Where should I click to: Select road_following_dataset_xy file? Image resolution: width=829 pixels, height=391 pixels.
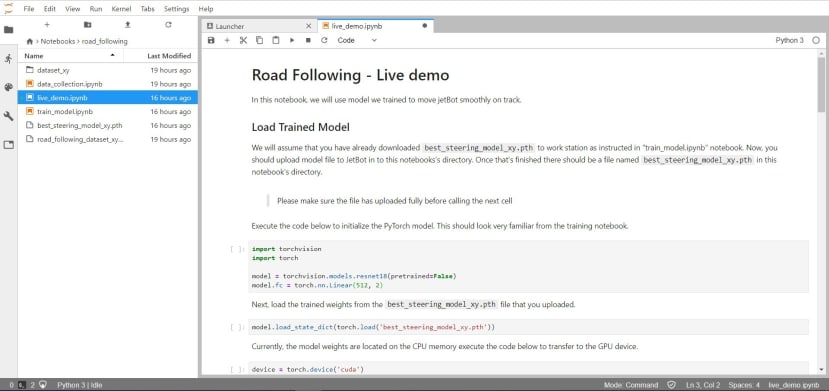coord(108,139)
